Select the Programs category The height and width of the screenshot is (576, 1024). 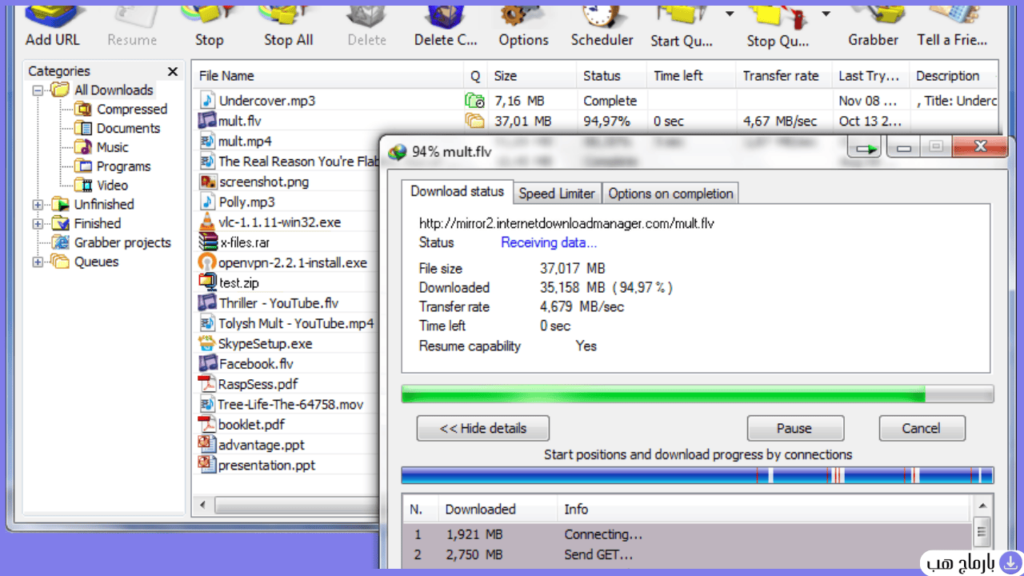point(123,166)
